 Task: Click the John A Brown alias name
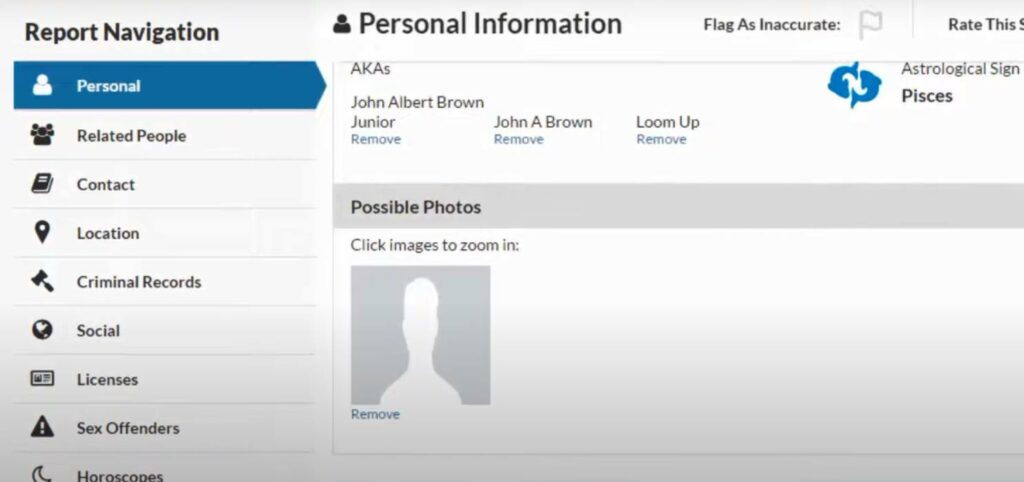(543, 122)
